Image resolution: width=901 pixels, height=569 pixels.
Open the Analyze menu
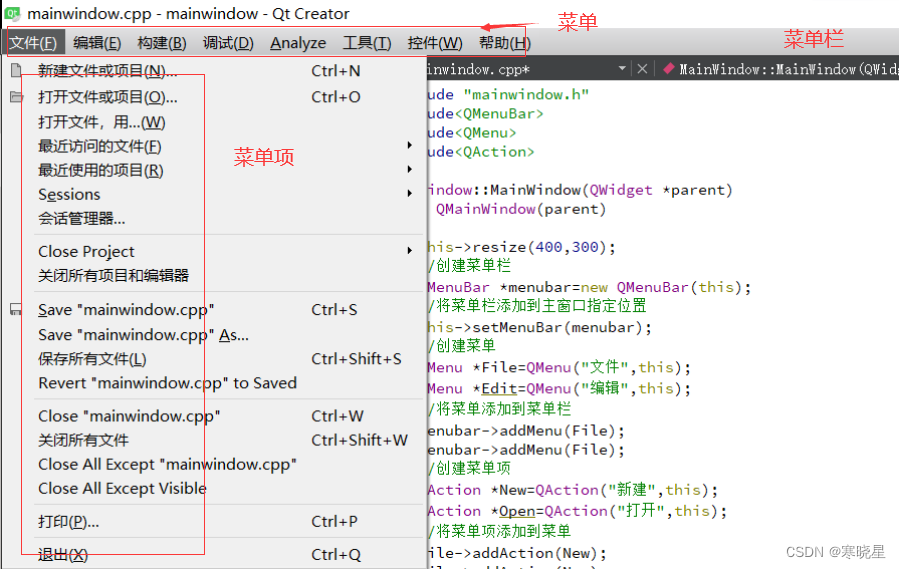298,43
